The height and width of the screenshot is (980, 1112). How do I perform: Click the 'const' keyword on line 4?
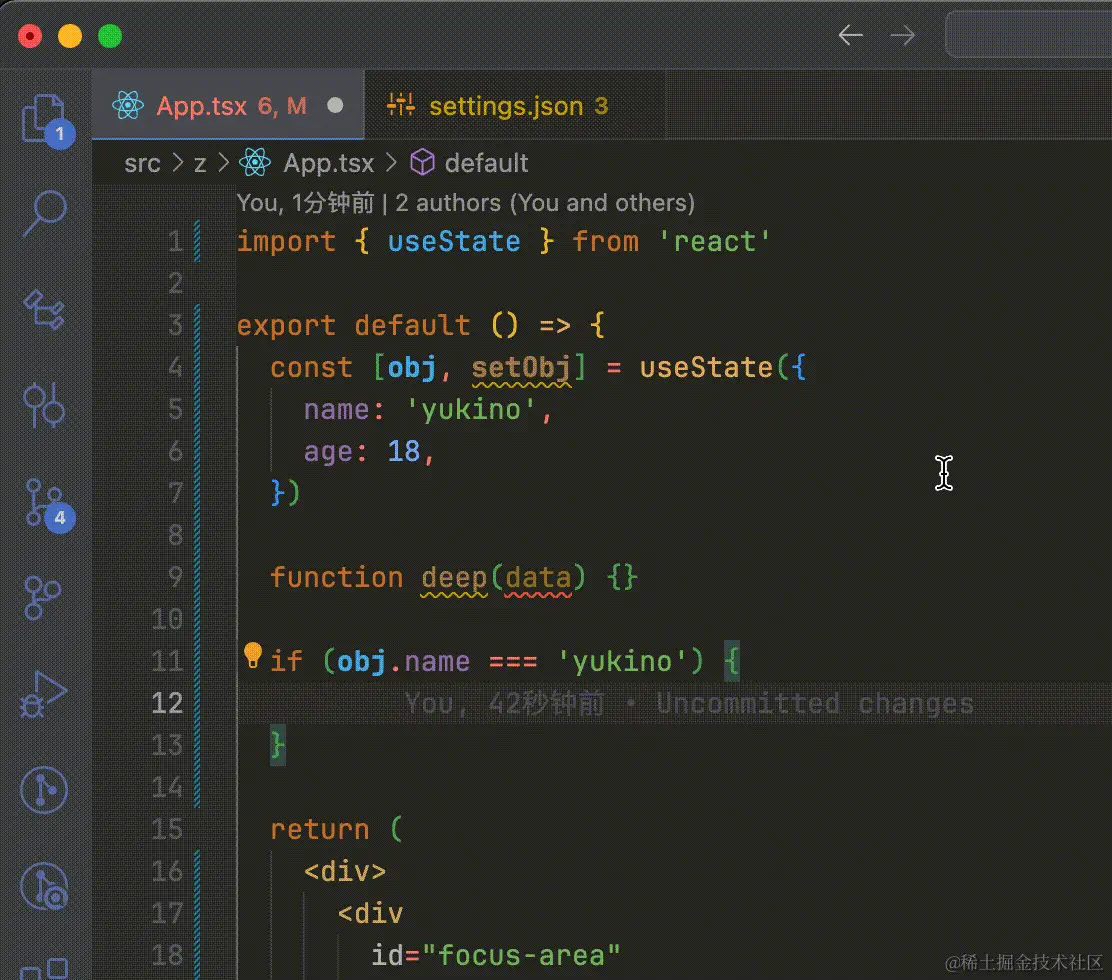(x=311, y=368)
